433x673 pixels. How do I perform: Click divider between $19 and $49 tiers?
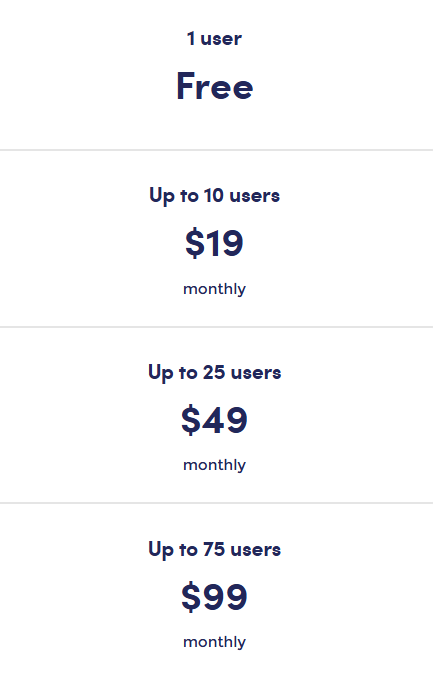point(216,327)
